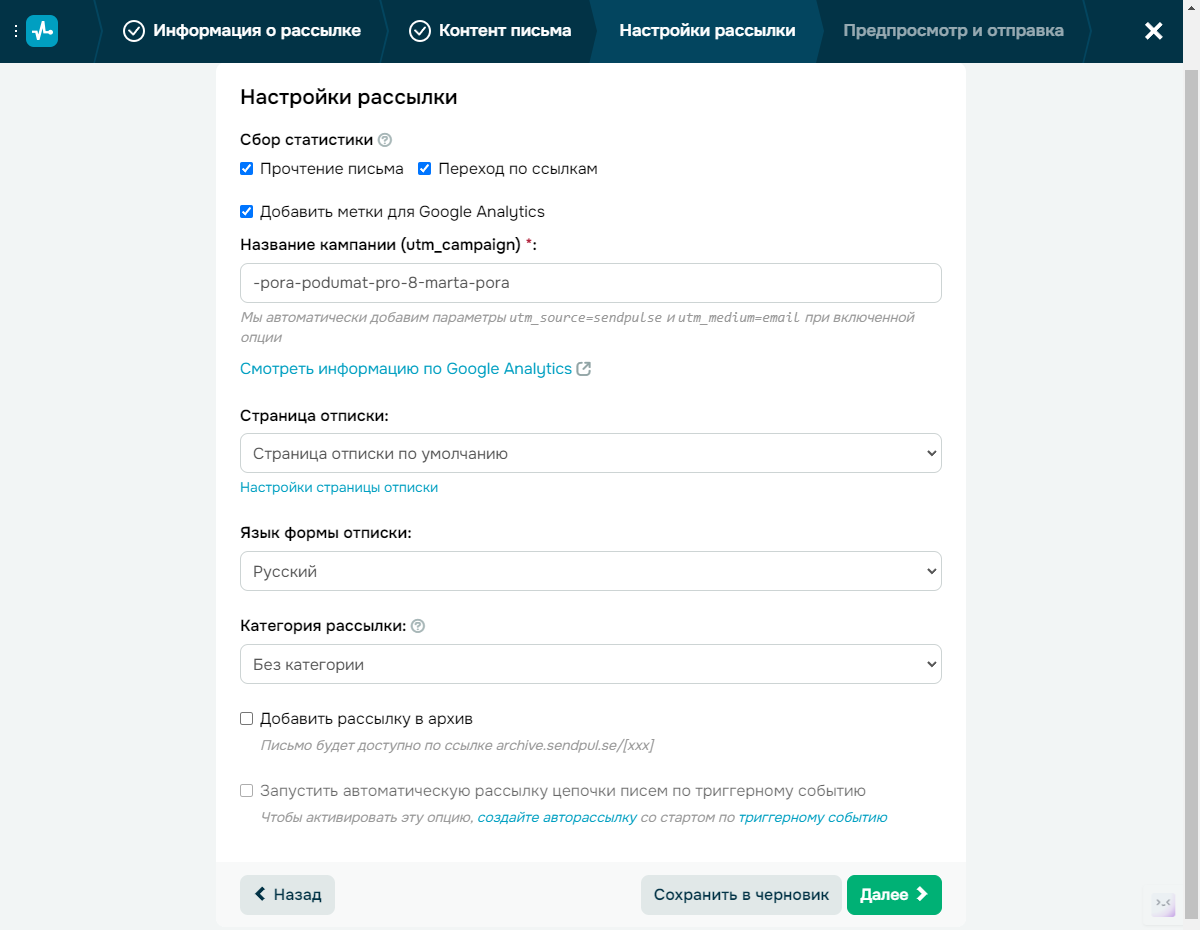Viewport: 1200px width, 930px height.
Task: Expand the Язык формы отписки dropdown
Action: click(x=591, y=571)
